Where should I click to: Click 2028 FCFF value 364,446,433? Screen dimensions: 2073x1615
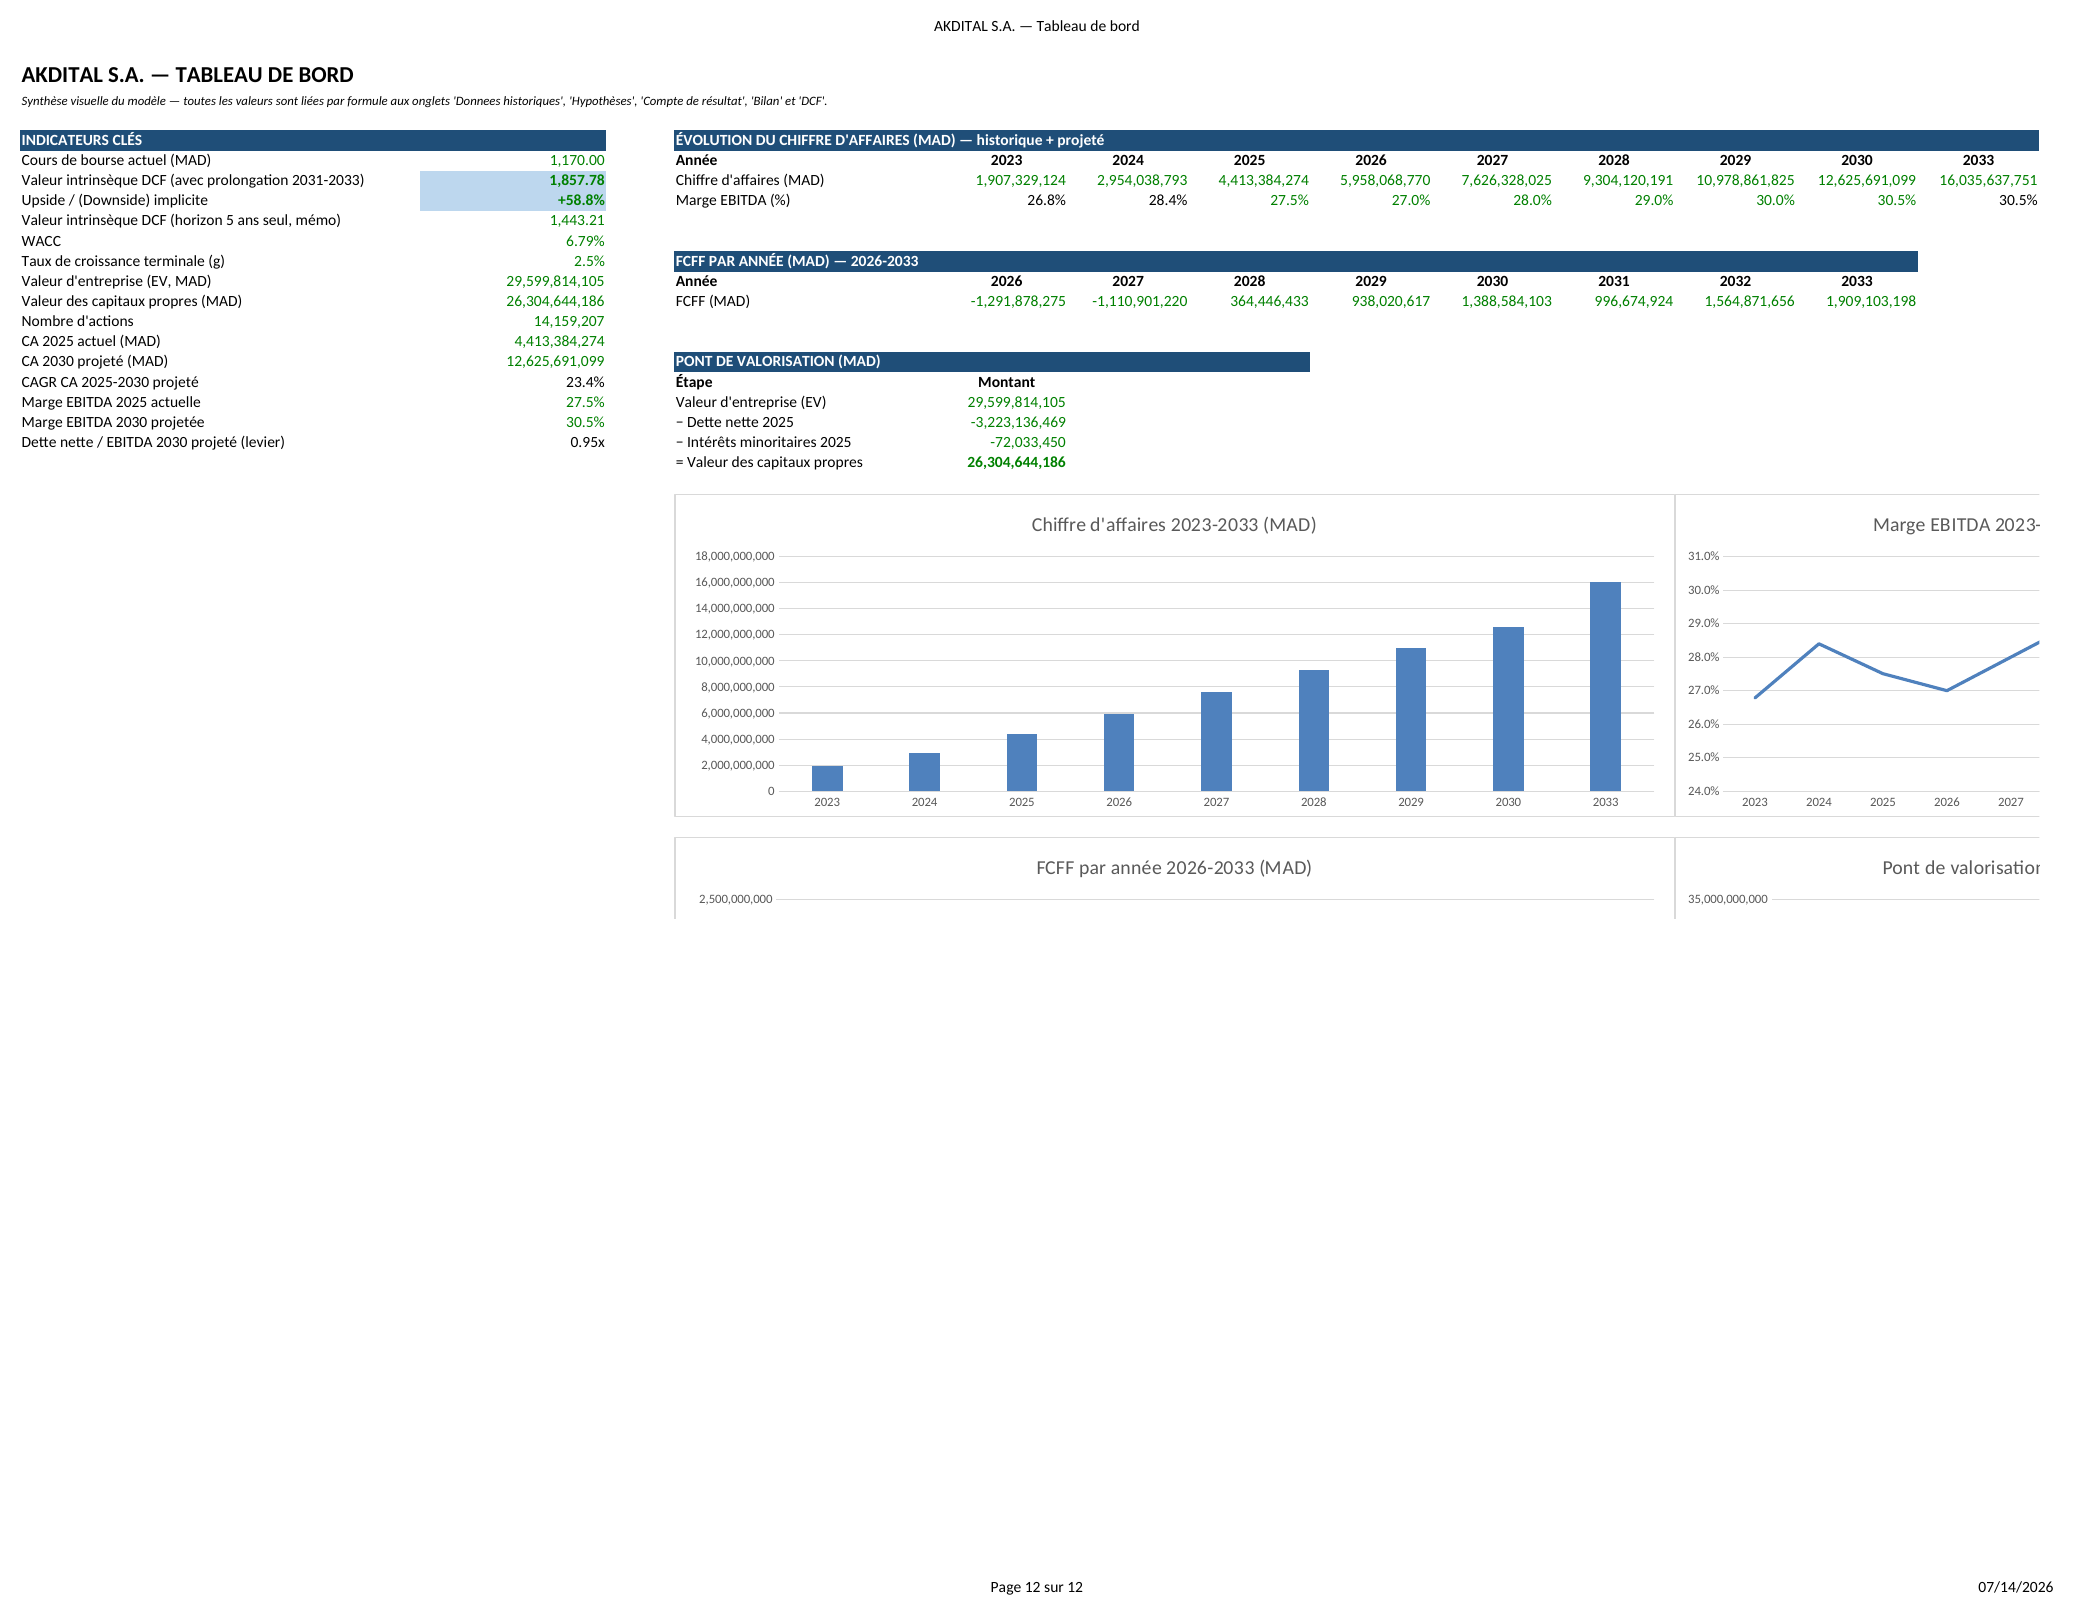point(1269,301)
